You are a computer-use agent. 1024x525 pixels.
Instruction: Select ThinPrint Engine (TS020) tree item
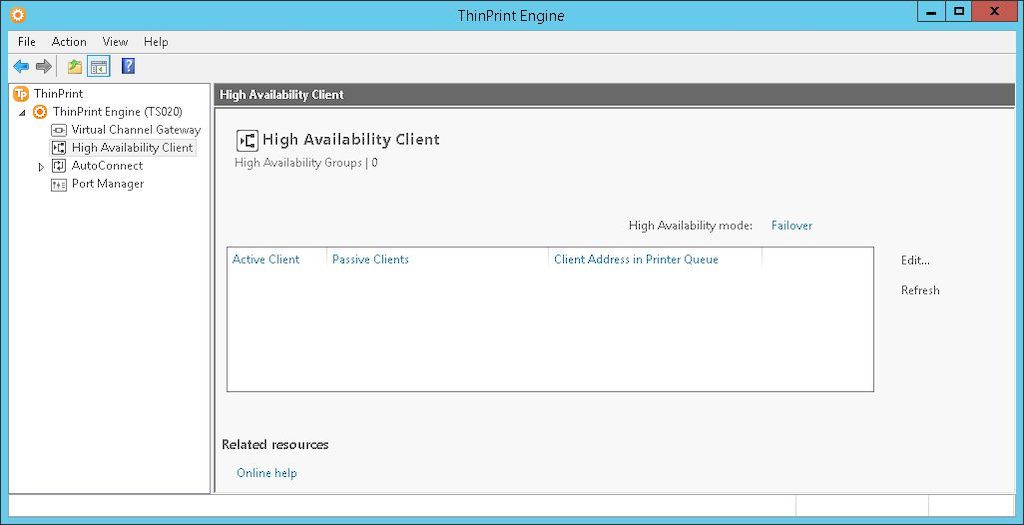point(118,112)
